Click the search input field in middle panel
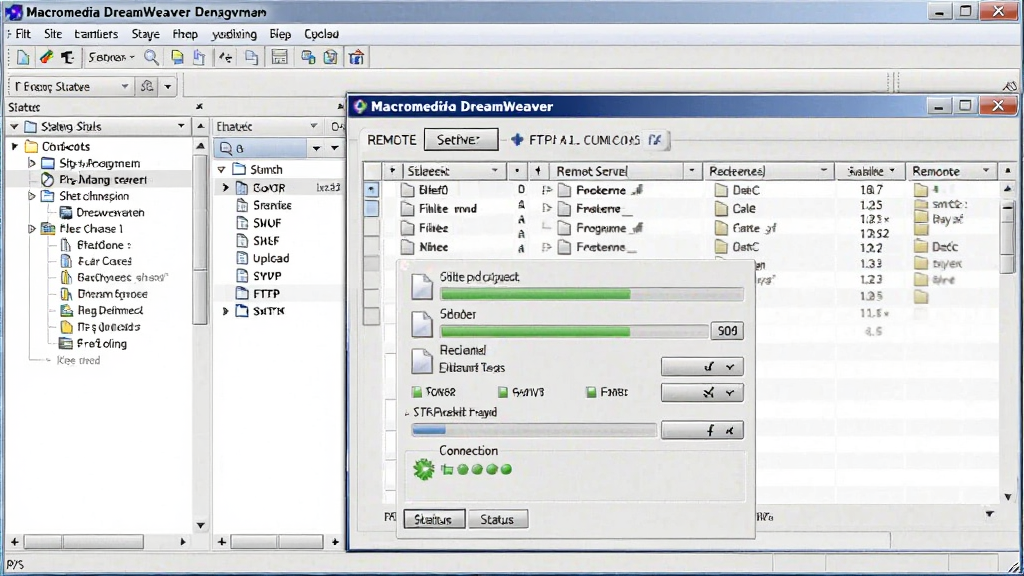This screenshot has height=576, width=1024. click(x=261, y=148)
